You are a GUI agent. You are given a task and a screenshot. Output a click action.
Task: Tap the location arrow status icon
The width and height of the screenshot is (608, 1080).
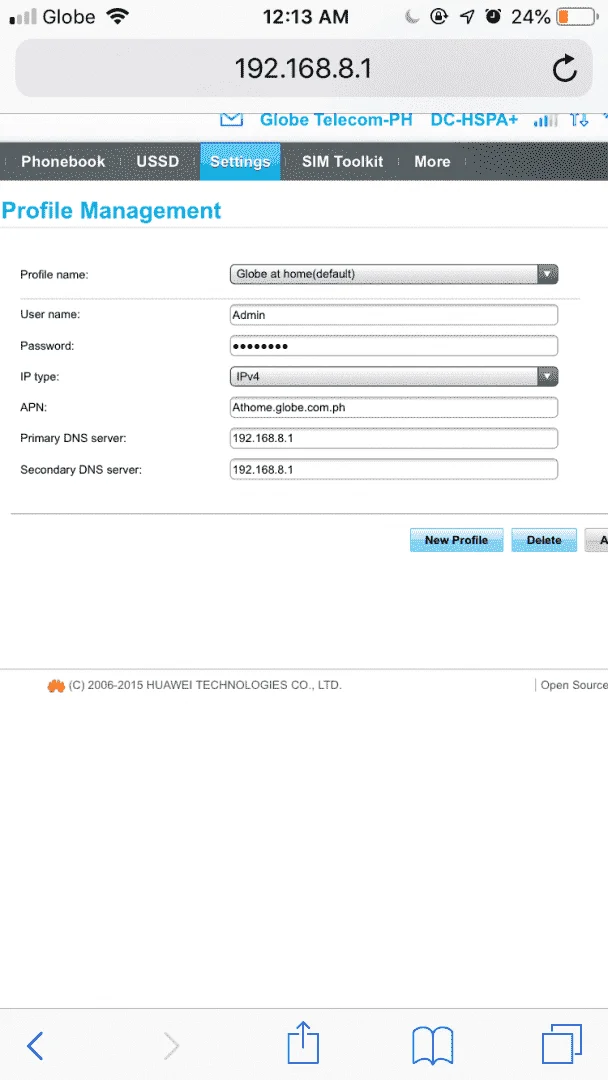coord(466,17)
